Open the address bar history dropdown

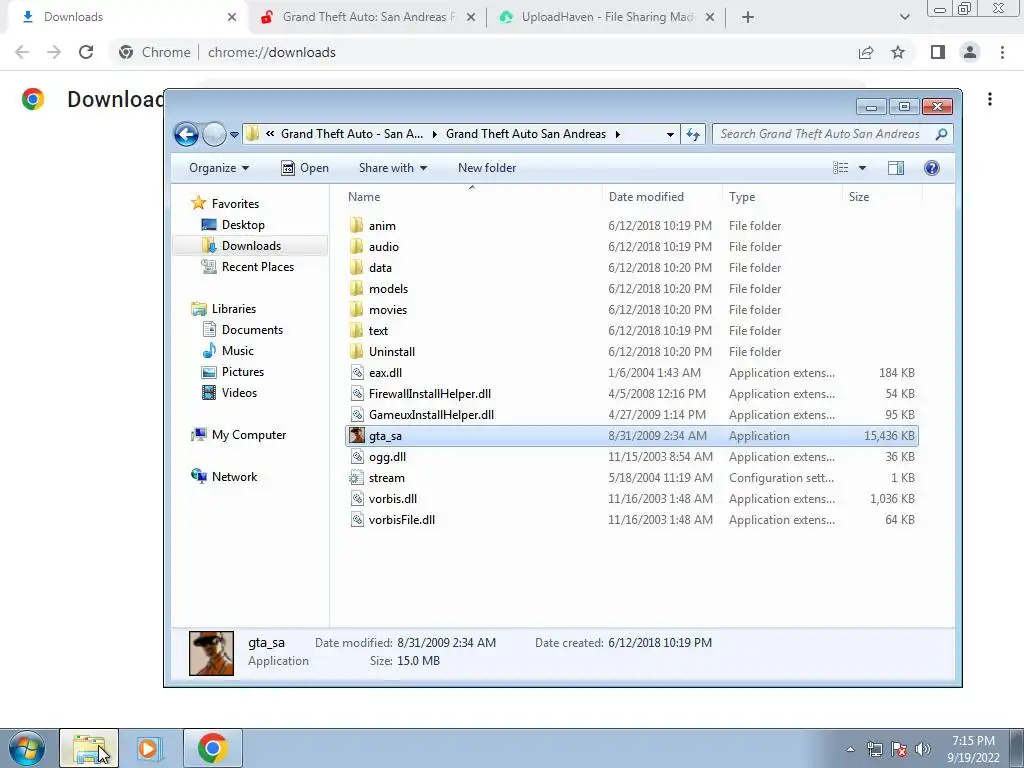tap(670, 135)
